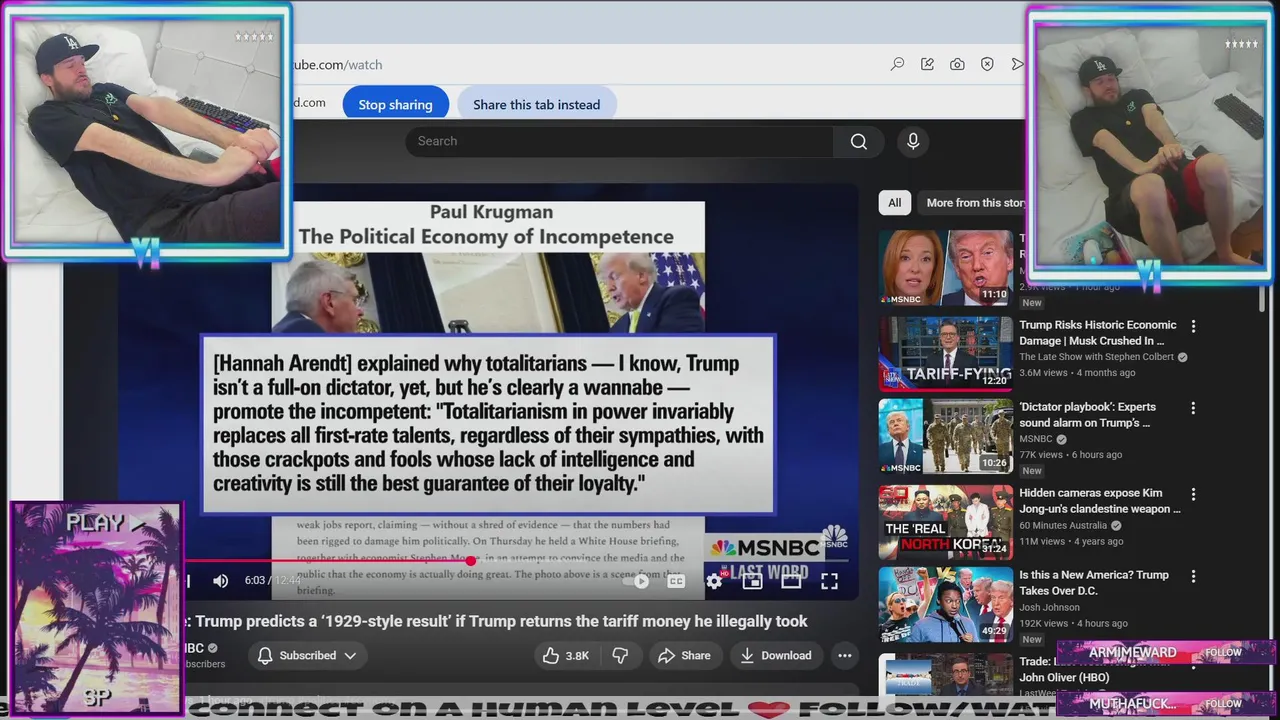Image resolution: width=1280 pixels, height=720 pixels.
Task: Open the 60 Minutes Australia channel name
Action: tap(1063, 525)
